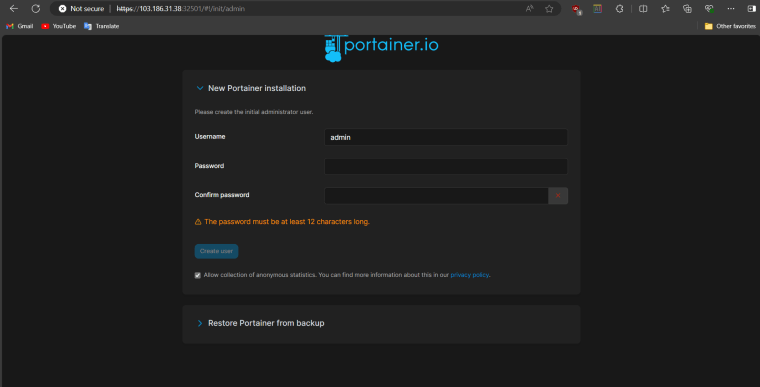
Task: Open the Settings and more ellipsis menu
Action: [731, 9]
